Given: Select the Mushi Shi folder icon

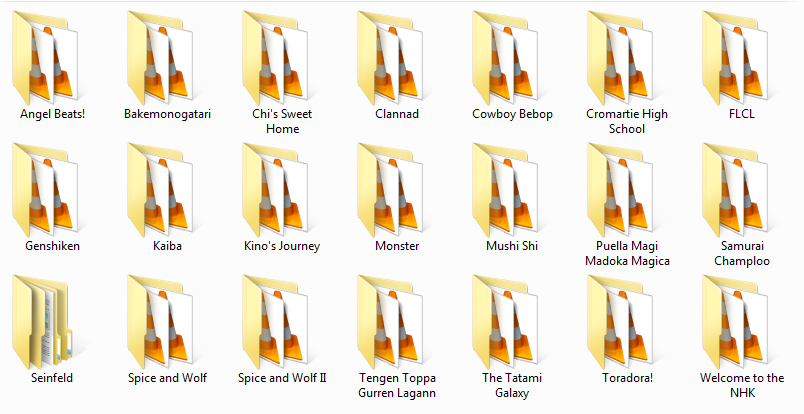Looking at the screenshot, I should [x=505, y=190].
